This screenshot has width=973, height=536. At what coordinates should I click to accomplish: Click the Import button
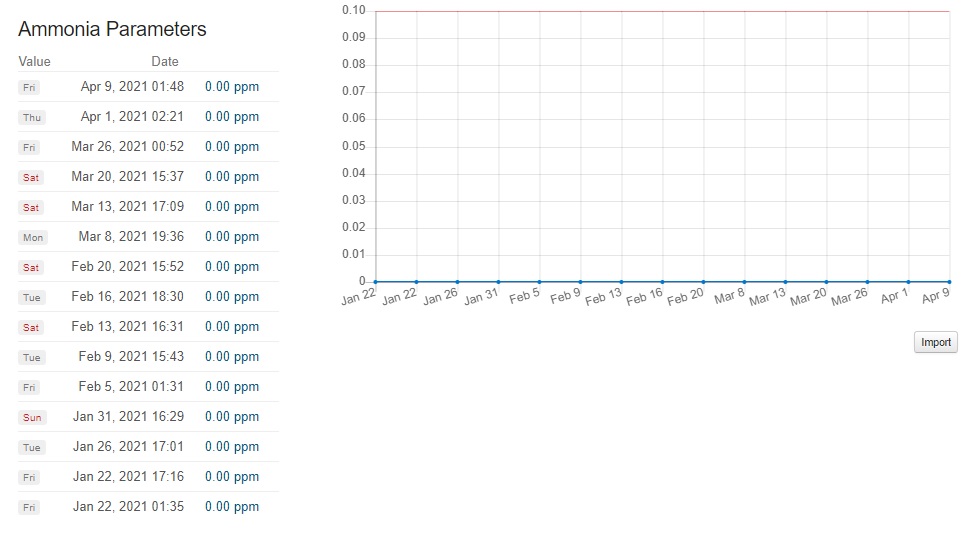936,342
